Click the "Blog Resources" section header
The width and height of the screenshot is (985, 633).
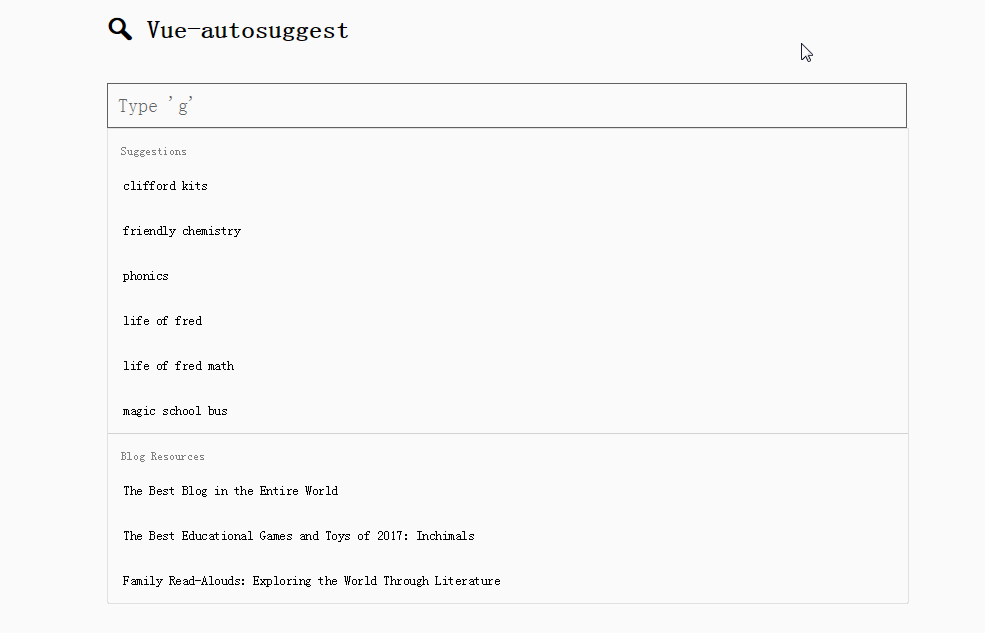162,457
